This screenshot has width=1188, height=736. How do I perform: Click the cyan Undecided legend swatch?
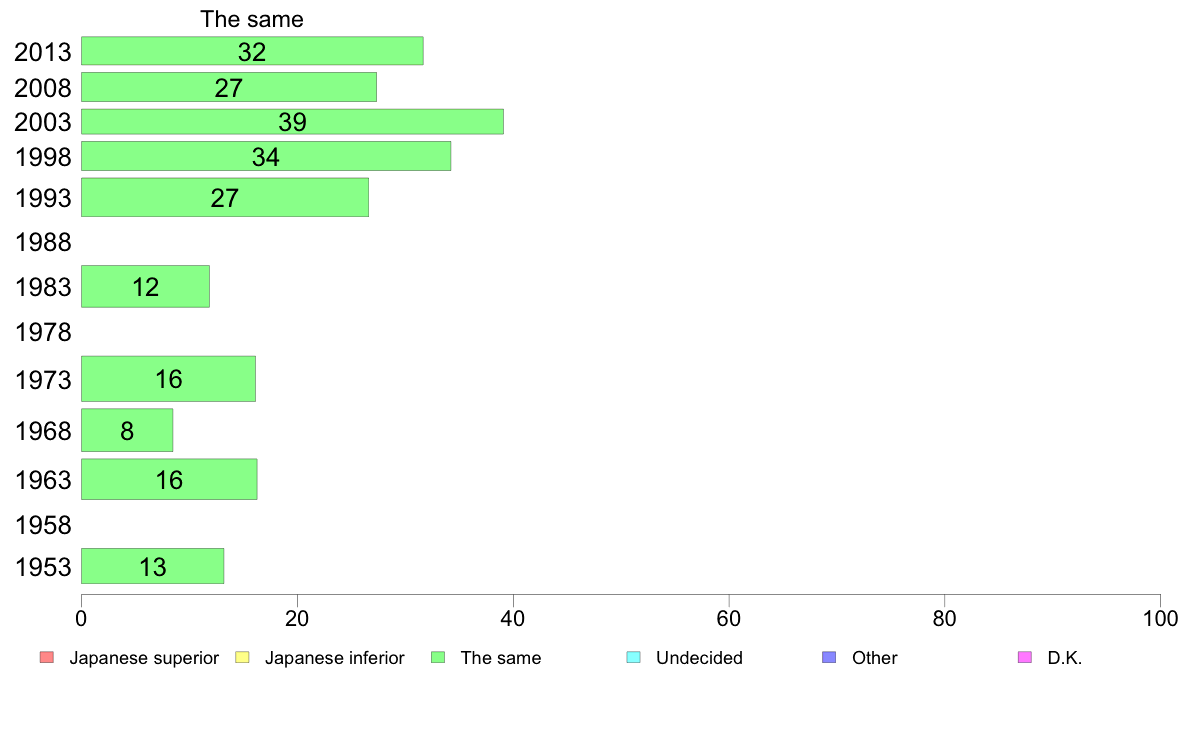click(x=633, y=657)
